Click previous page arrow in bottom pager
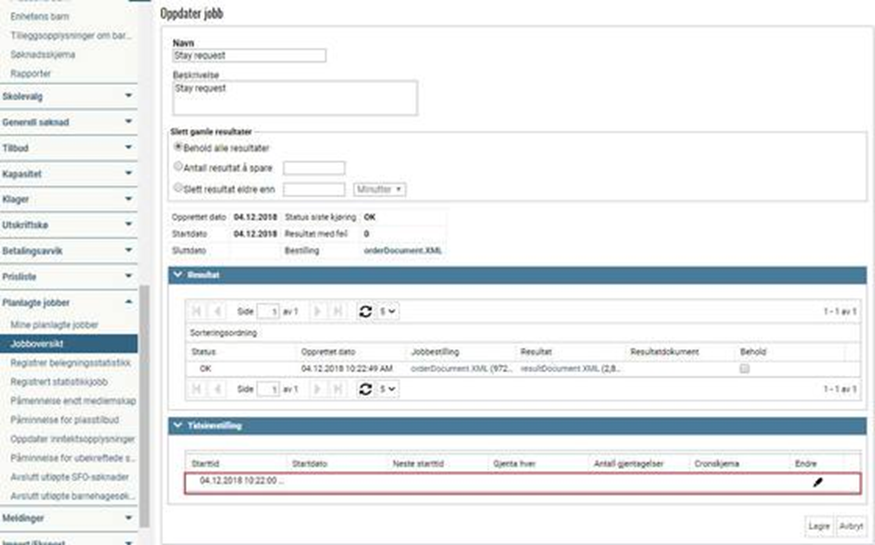The height and width of the screenshot is (545, 875). tap(219, 388)
